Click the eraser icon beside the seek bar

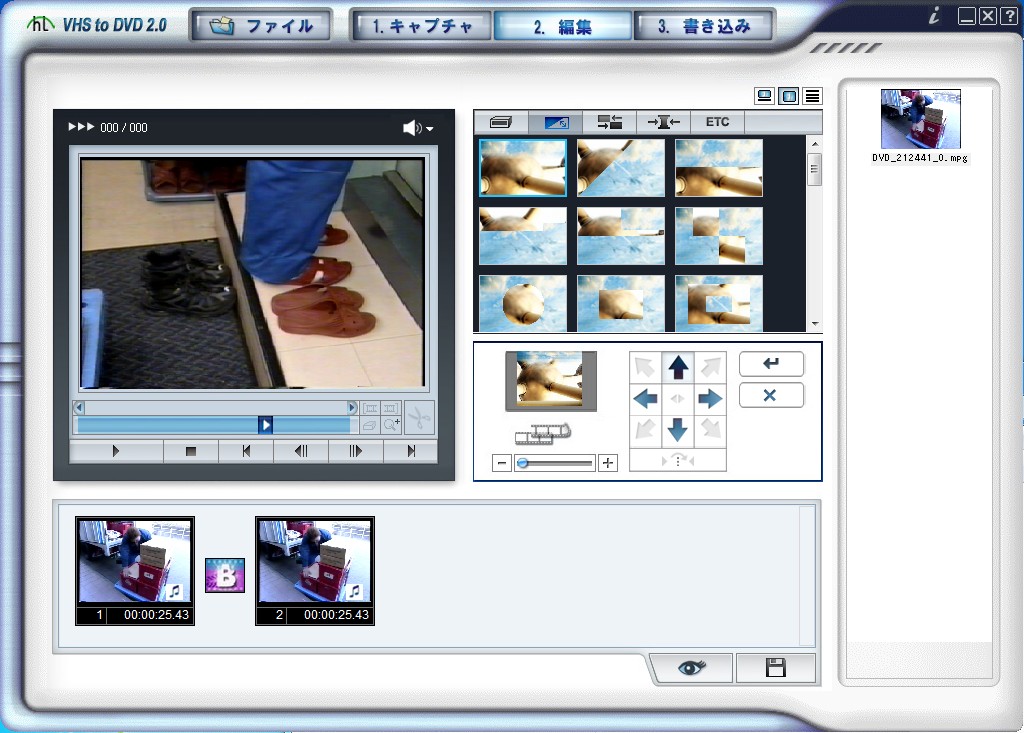click(370, 425)
